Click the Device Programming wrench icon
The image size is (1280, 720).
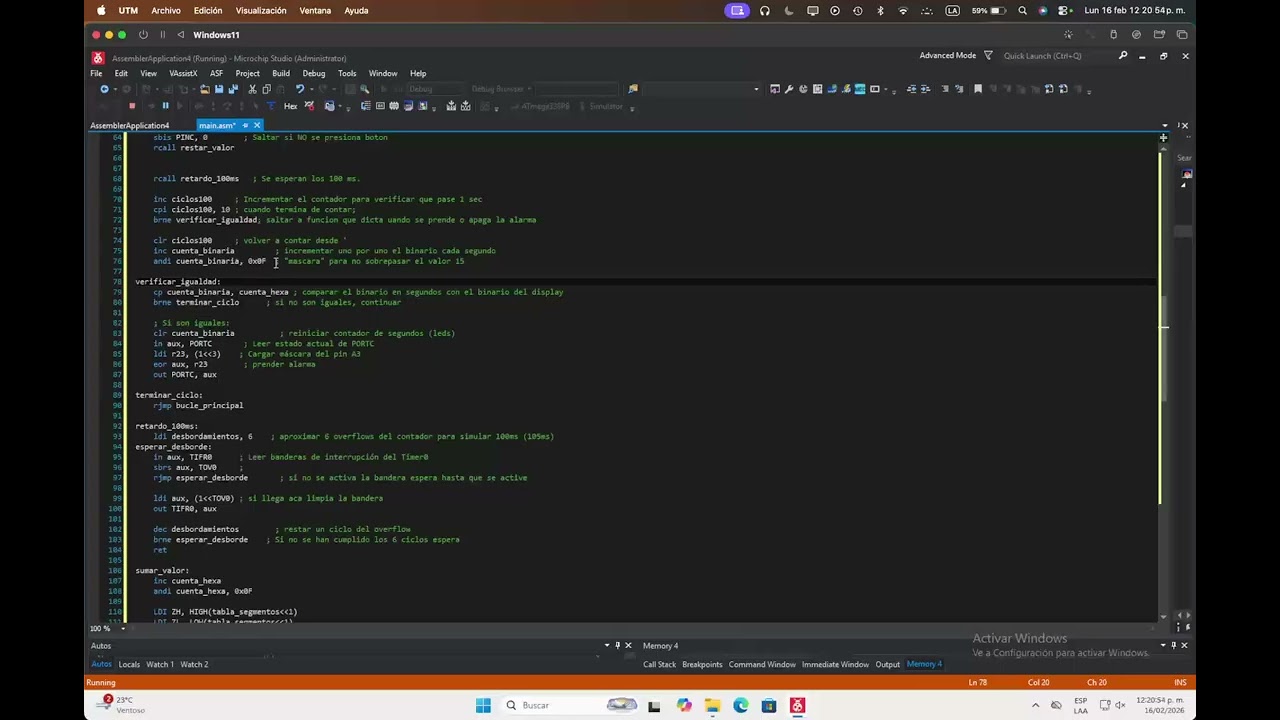point(788,89)
